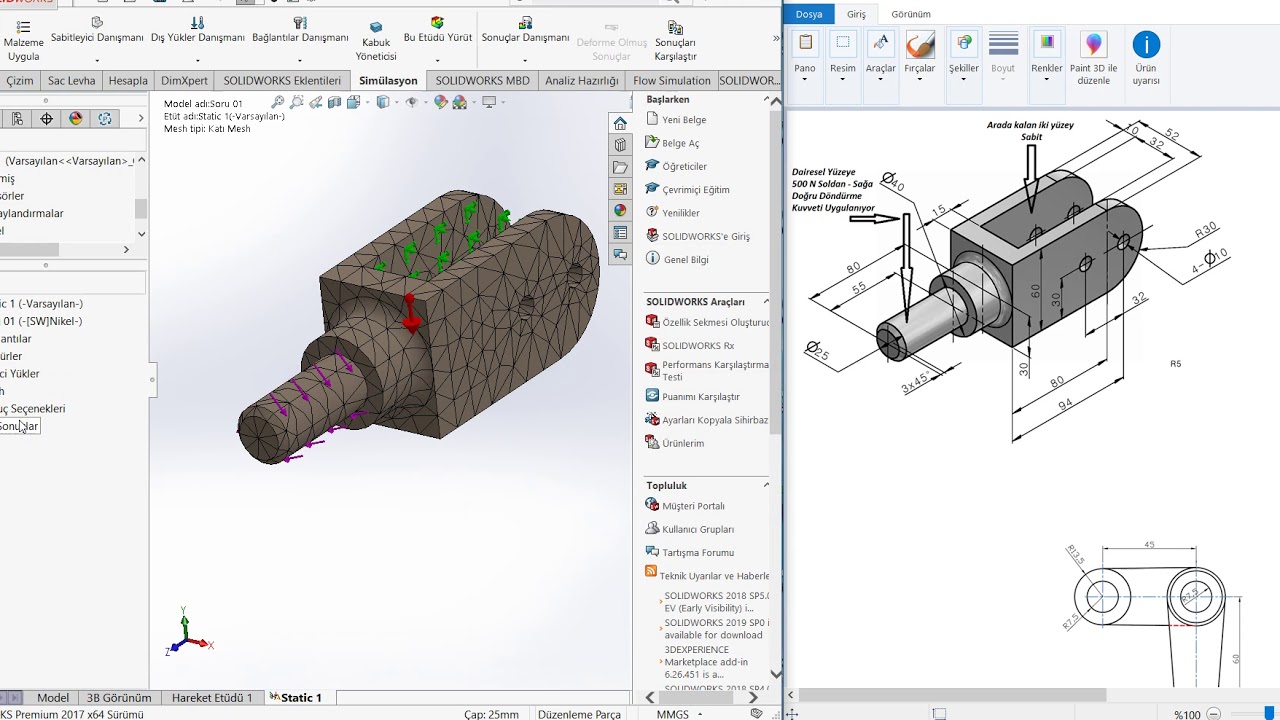The width and height of the screenshot is (1280, 720).
Task: Open the Appearances task pane tab
Action: click(x=620, y=211)
